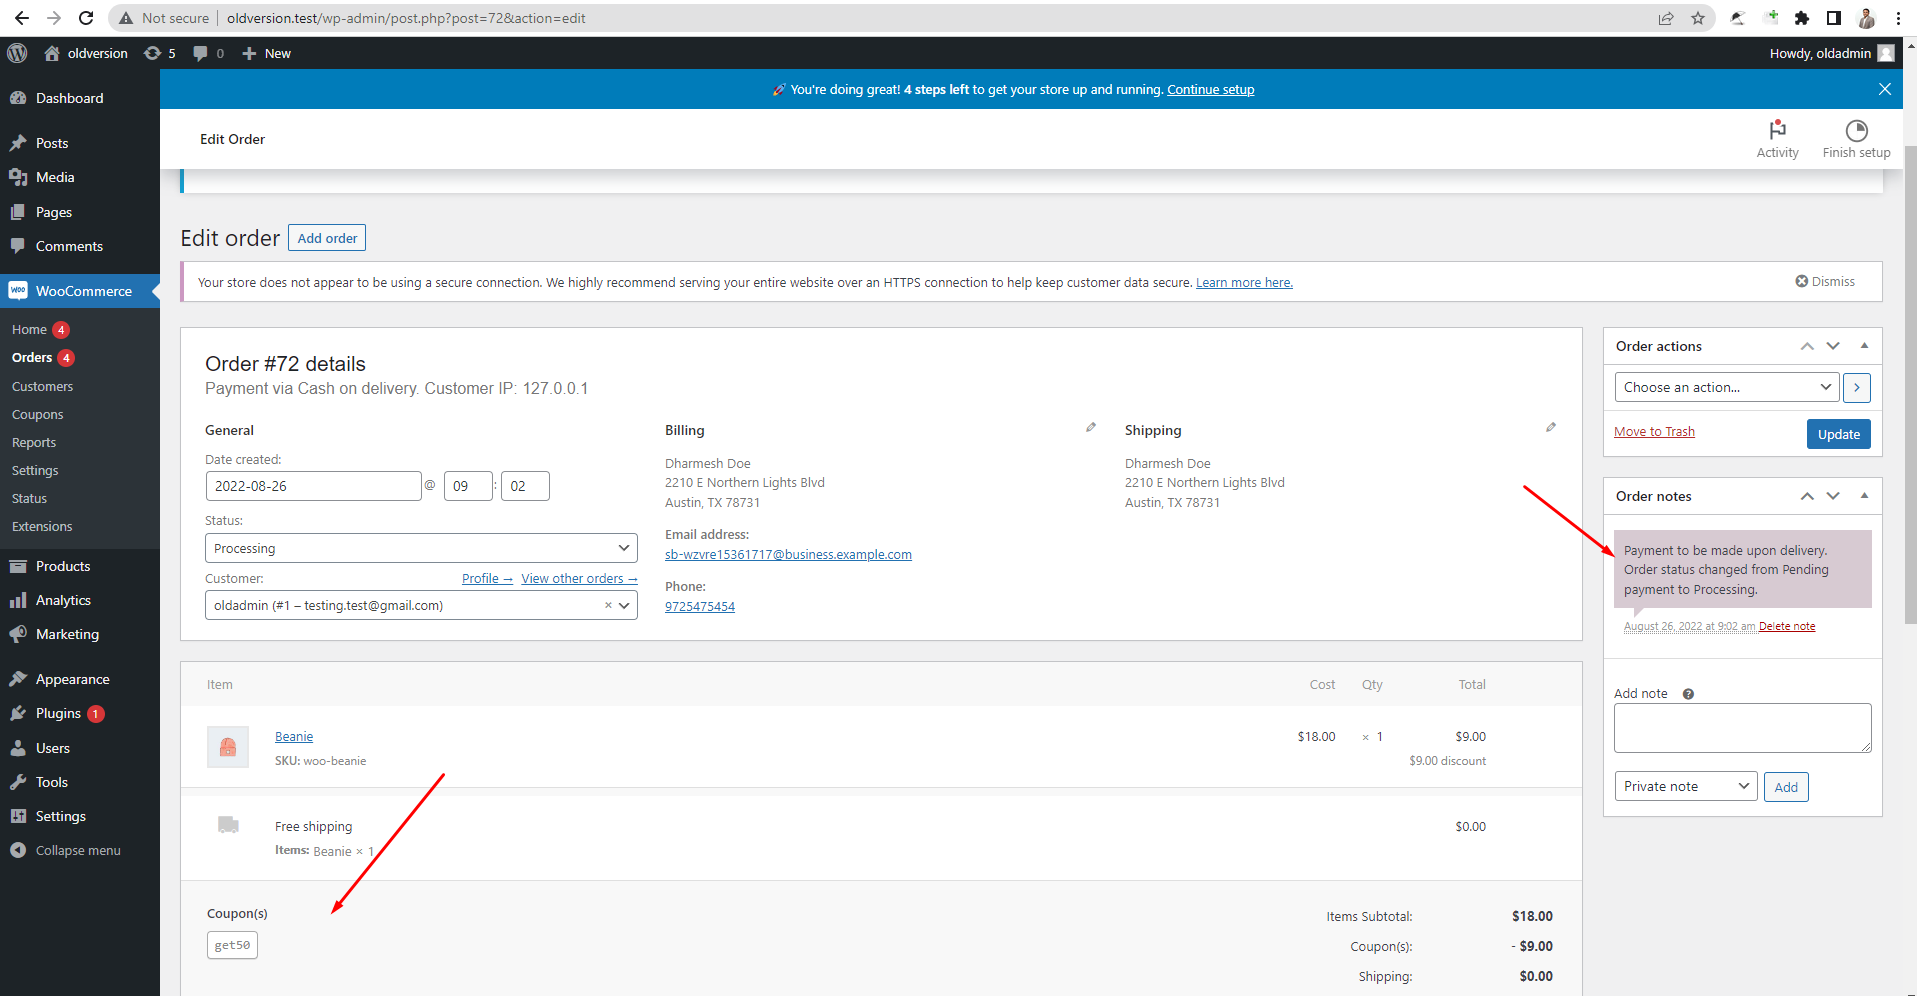Dismiss the setup banner via X icon
The image size is (1917, 996).
[x=1884, y=89]
